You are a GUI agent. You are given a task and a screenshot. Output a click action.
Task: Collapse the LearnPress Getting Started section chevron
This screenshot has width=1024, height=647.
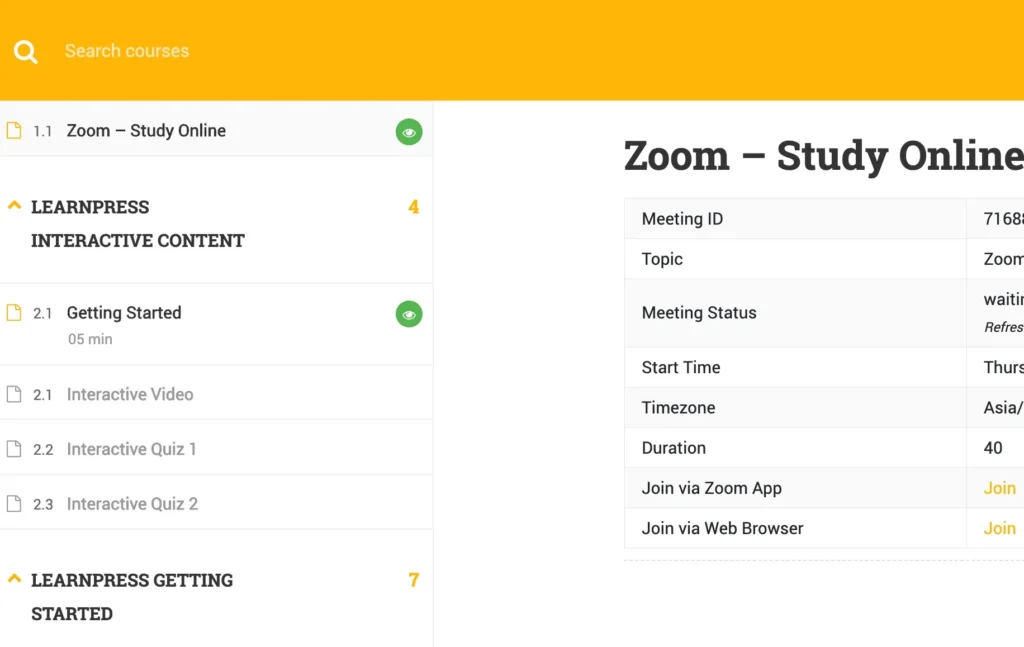click(x=14, y=578)
